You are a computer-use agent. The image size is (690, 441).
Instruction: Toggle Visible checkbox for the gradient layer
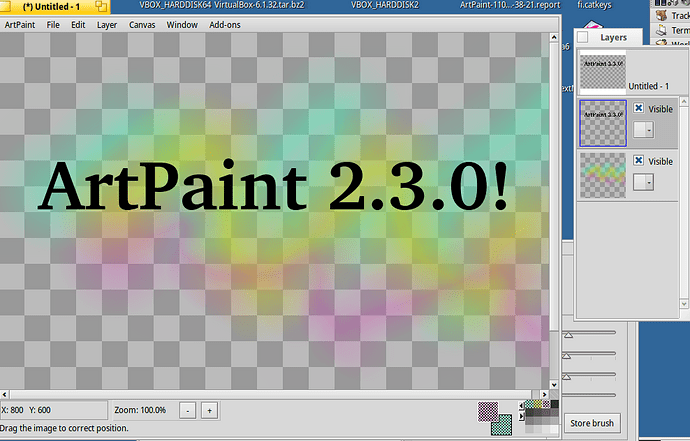(639, 160)
